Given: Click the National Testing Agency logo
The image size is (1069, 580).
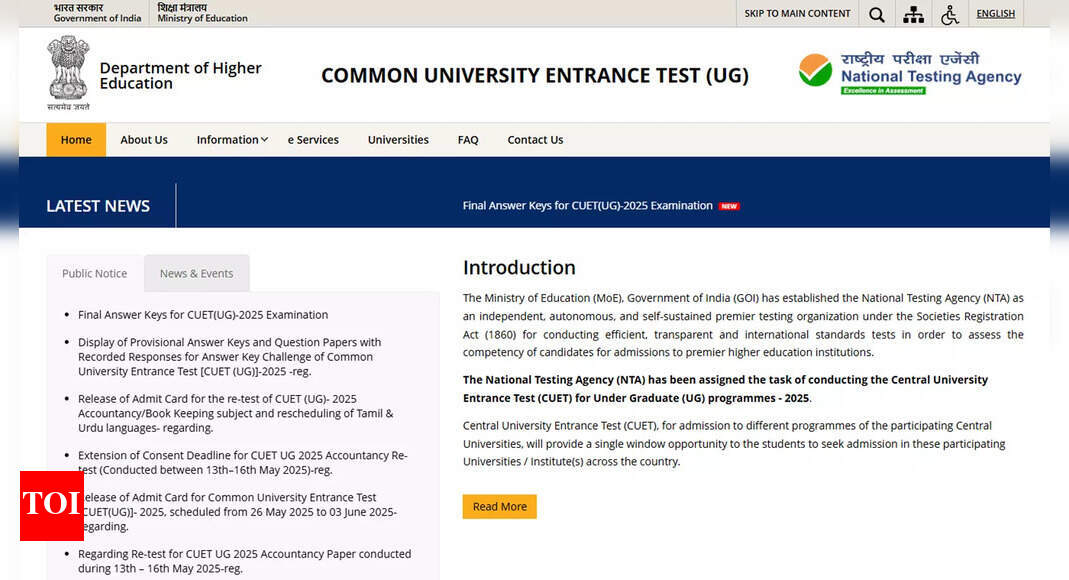Looking at the screenshot, I should click(x=909, y=73).
